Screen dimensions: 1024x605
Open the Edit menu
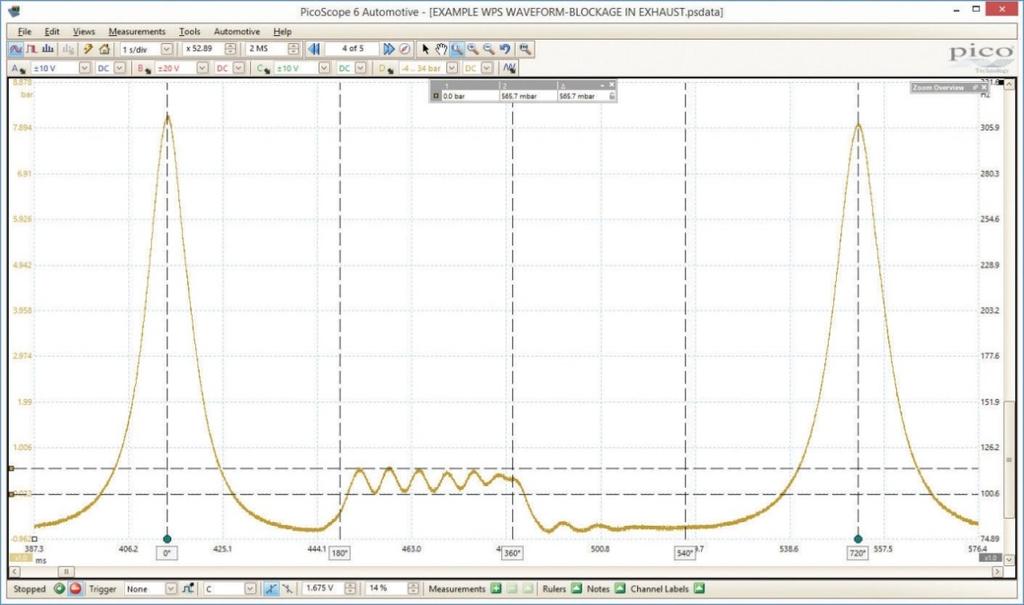point(52,31)
